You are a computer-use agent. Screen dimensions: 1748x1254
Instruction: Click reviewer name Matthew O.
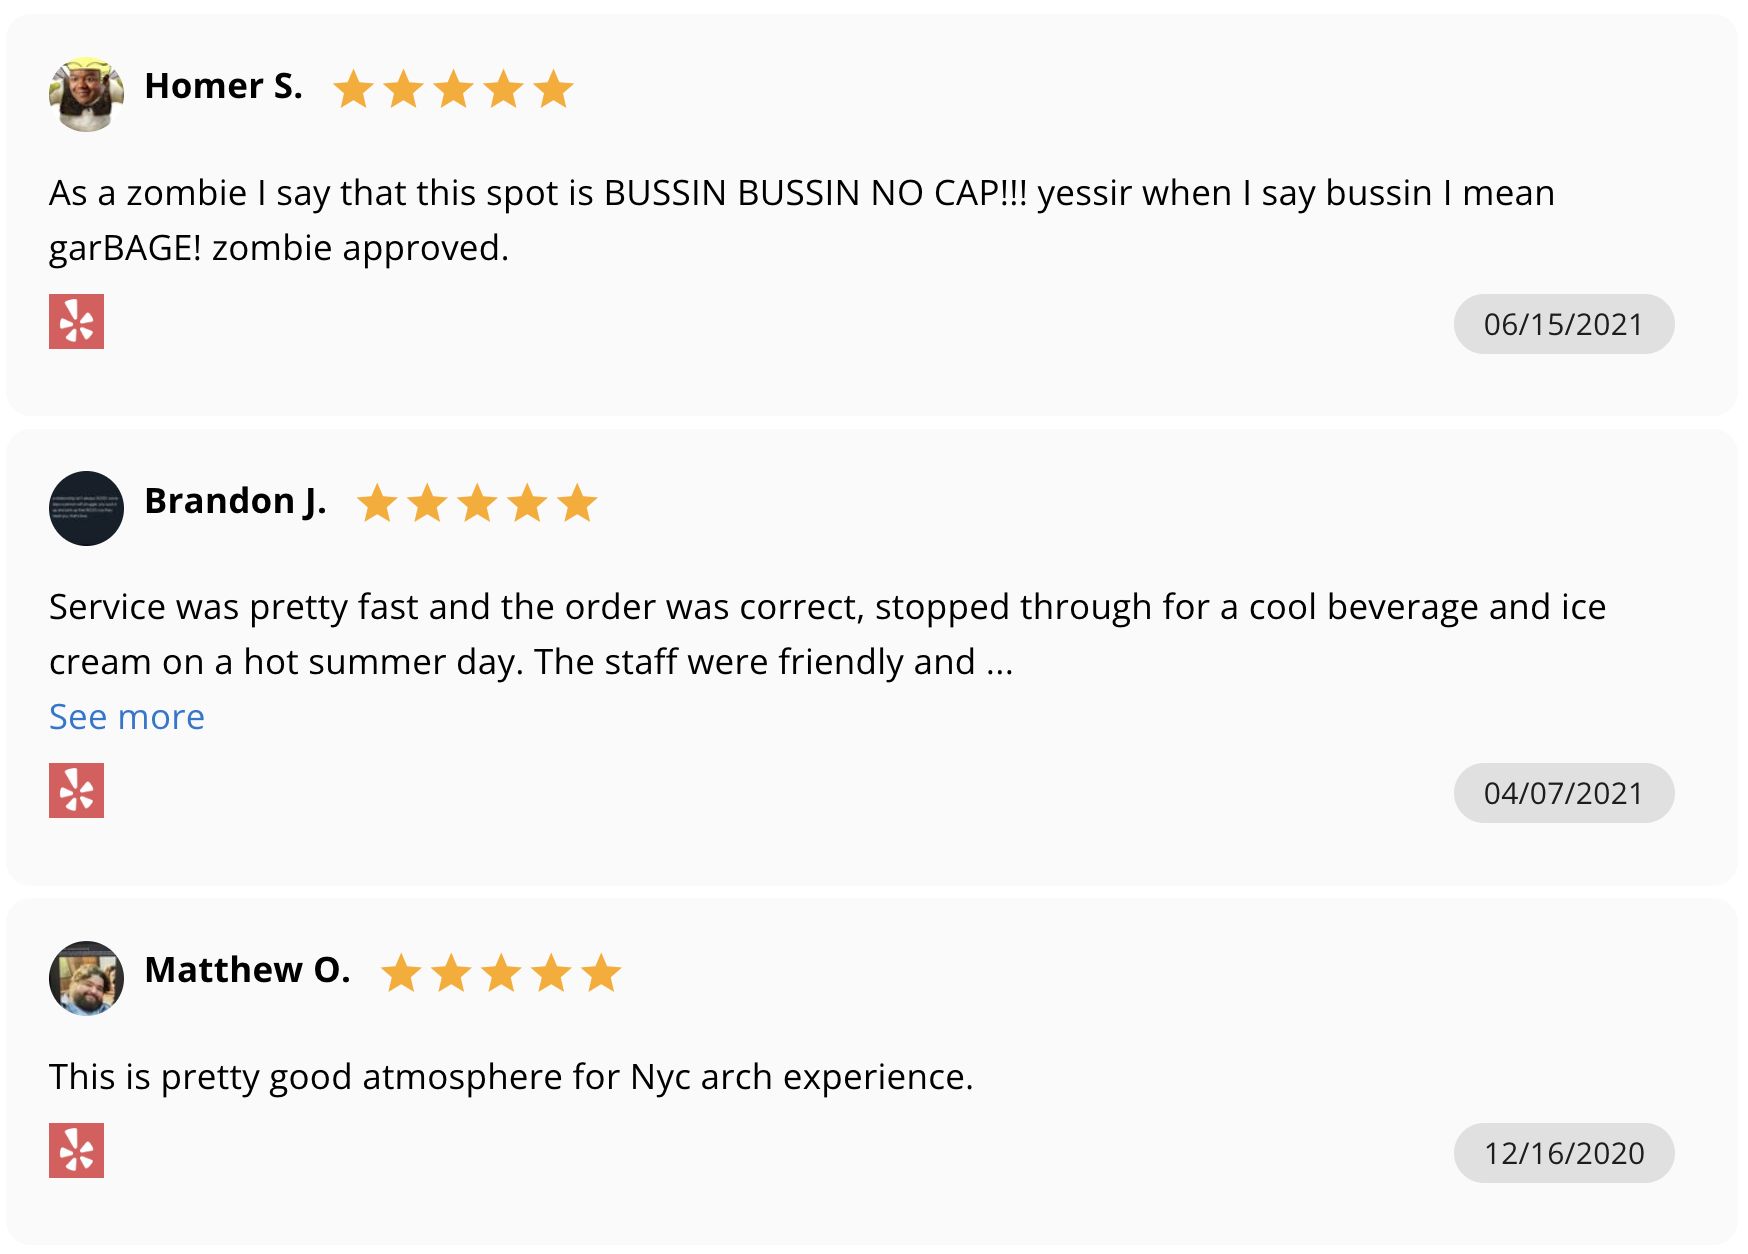[247, 970]
